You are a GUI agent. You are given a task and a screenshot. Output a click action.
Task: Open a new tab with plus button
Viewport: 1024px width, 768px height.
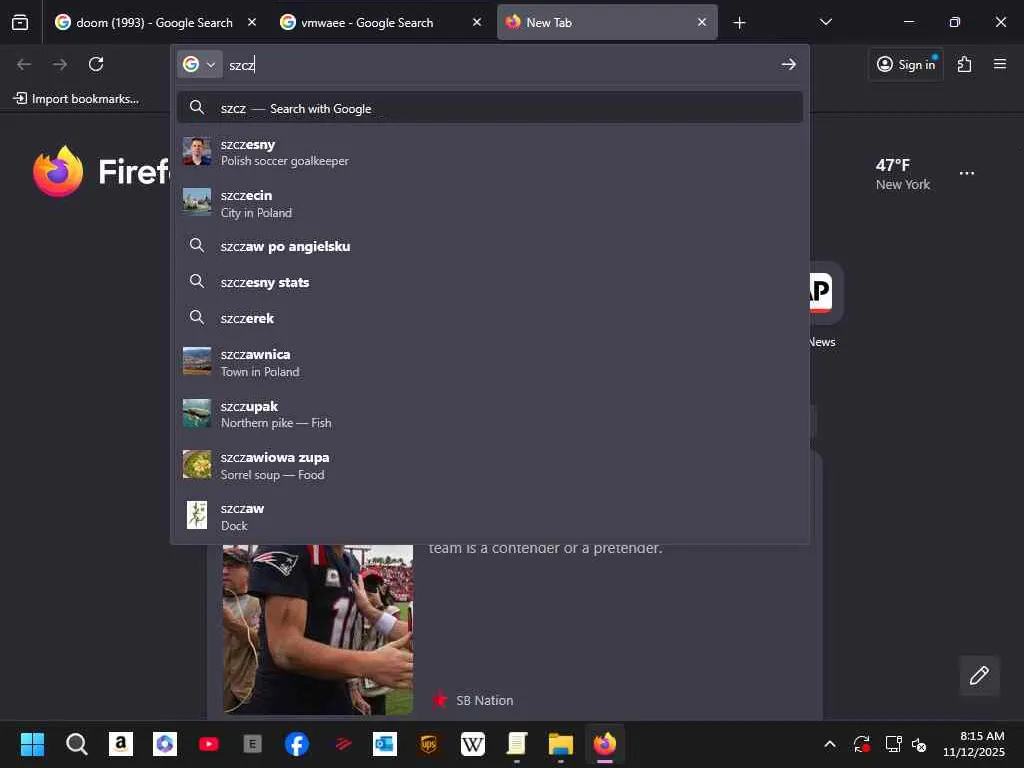click(x=739, y=23)
